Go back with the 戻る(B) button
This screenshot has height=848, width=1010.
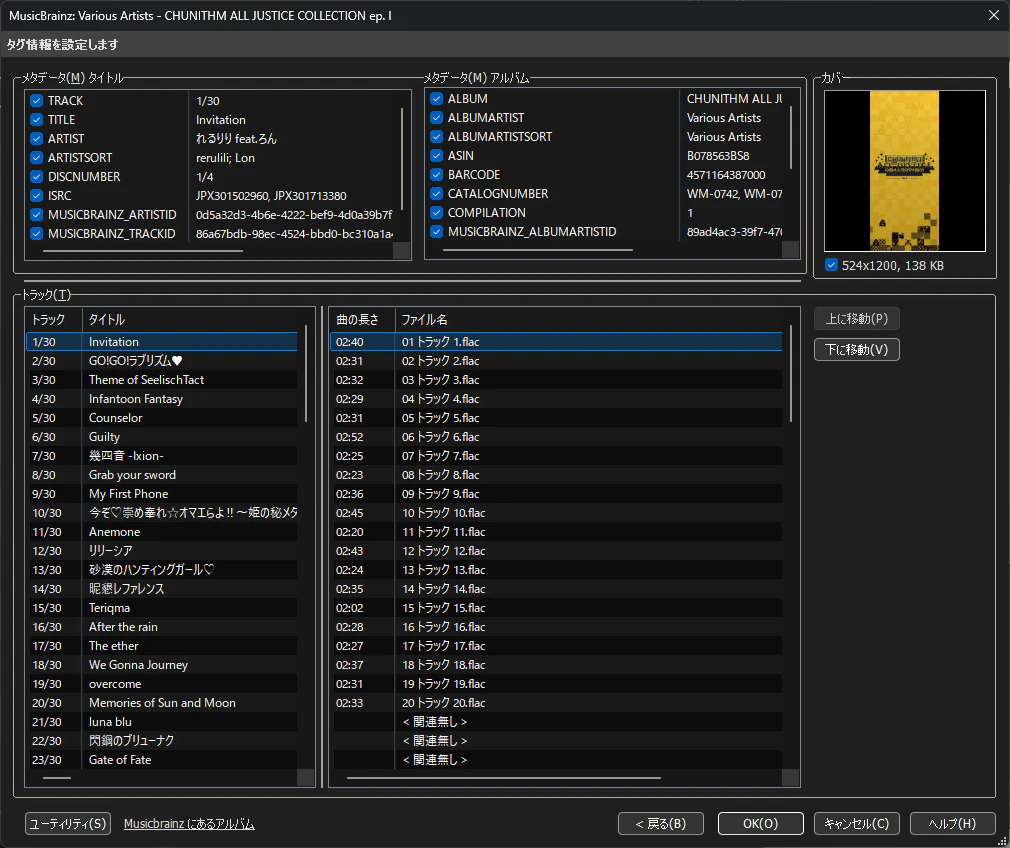click(662, 824)
